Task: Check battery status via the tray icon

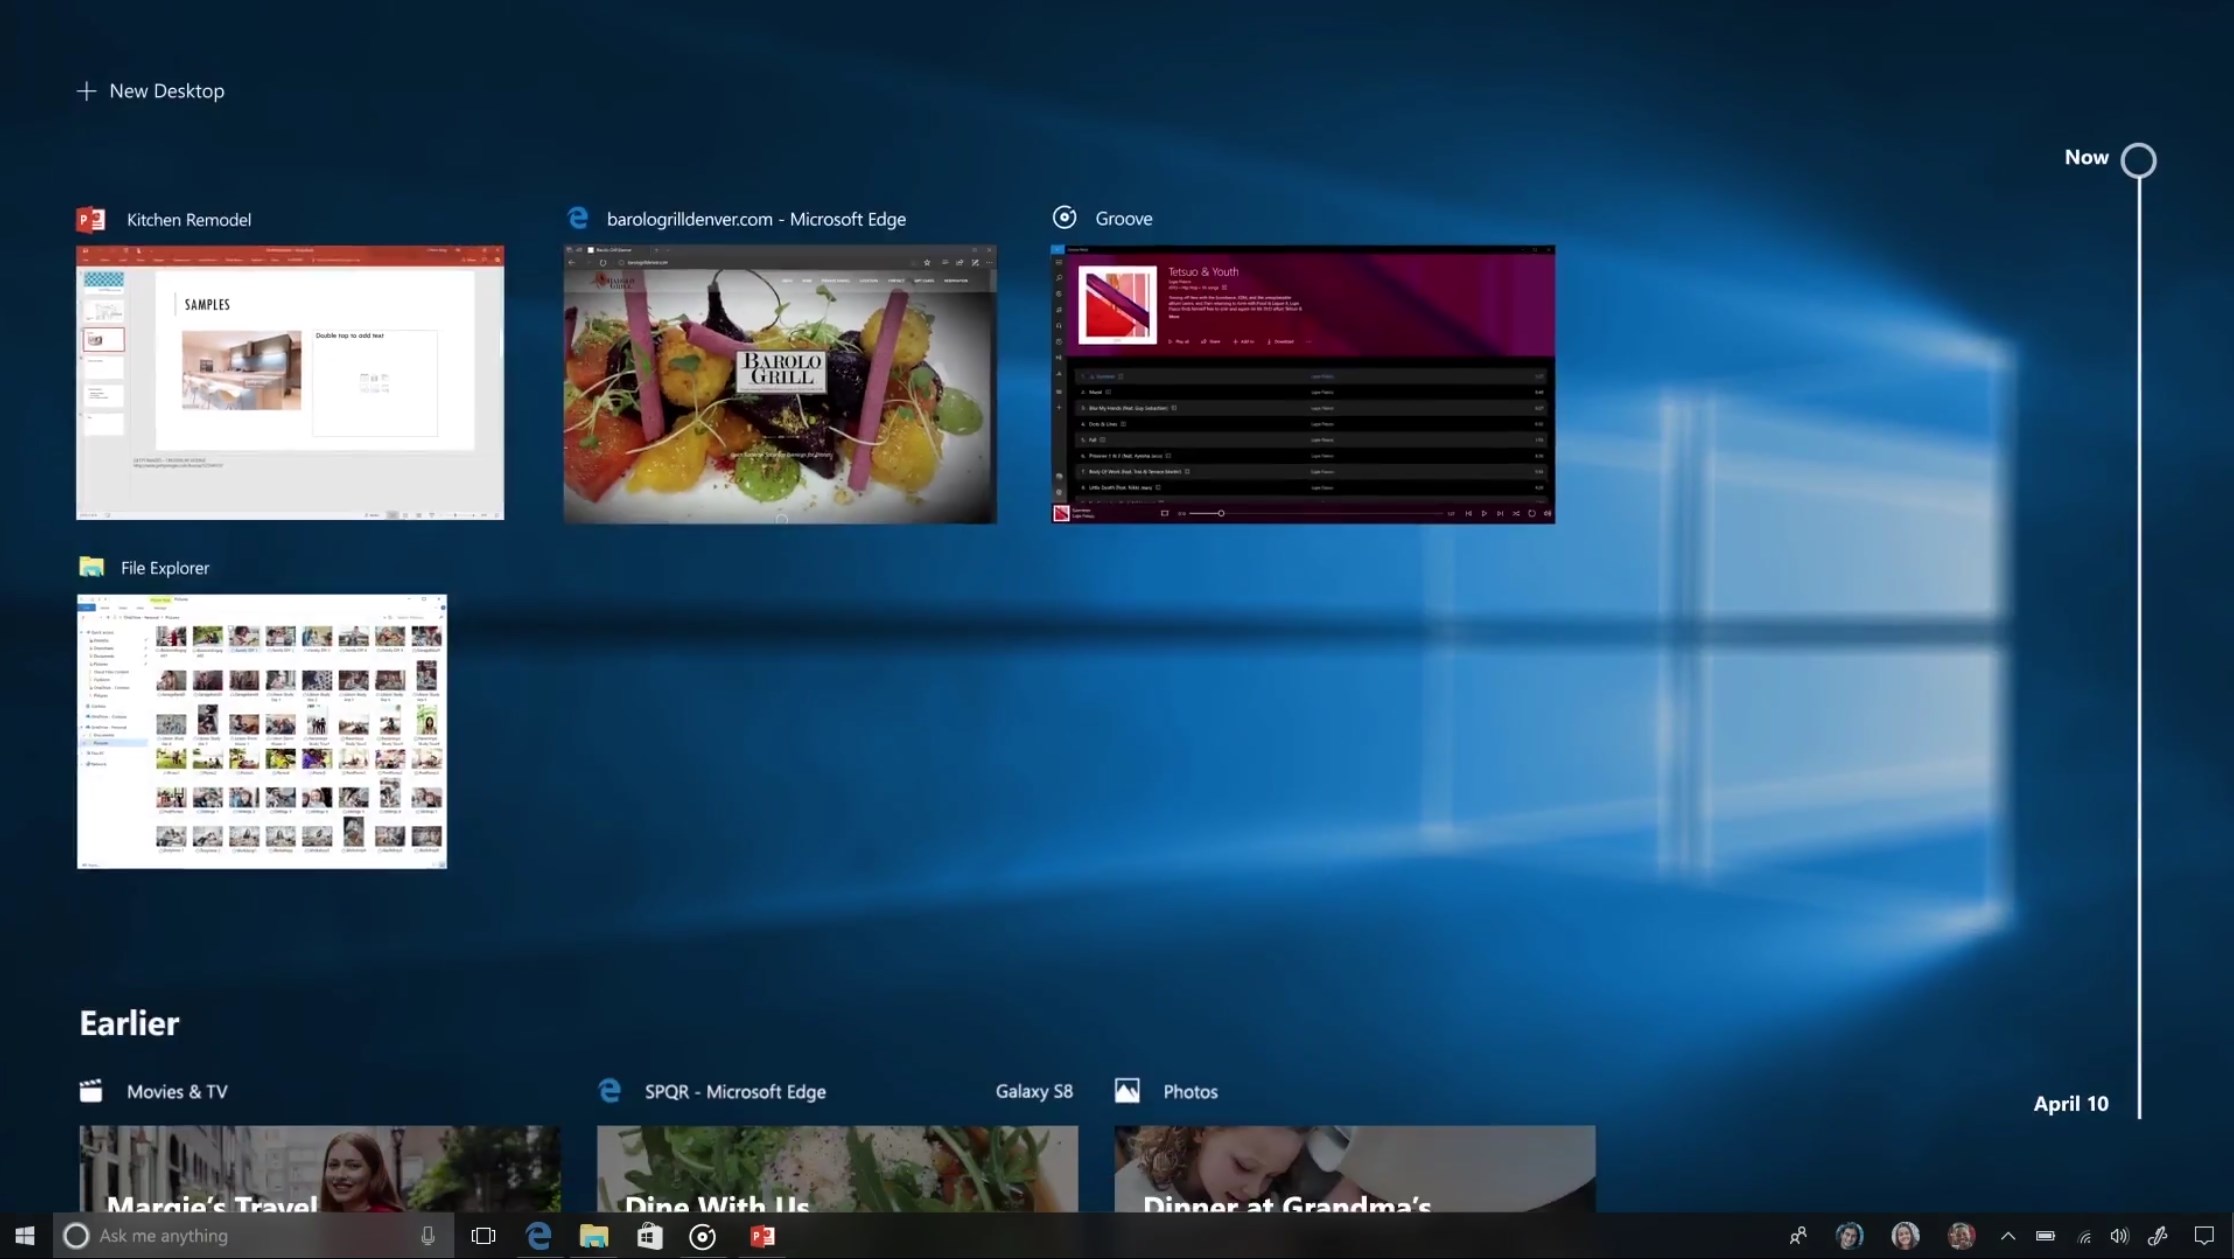Action: pyautogui.click(x=2045, y=1236)
